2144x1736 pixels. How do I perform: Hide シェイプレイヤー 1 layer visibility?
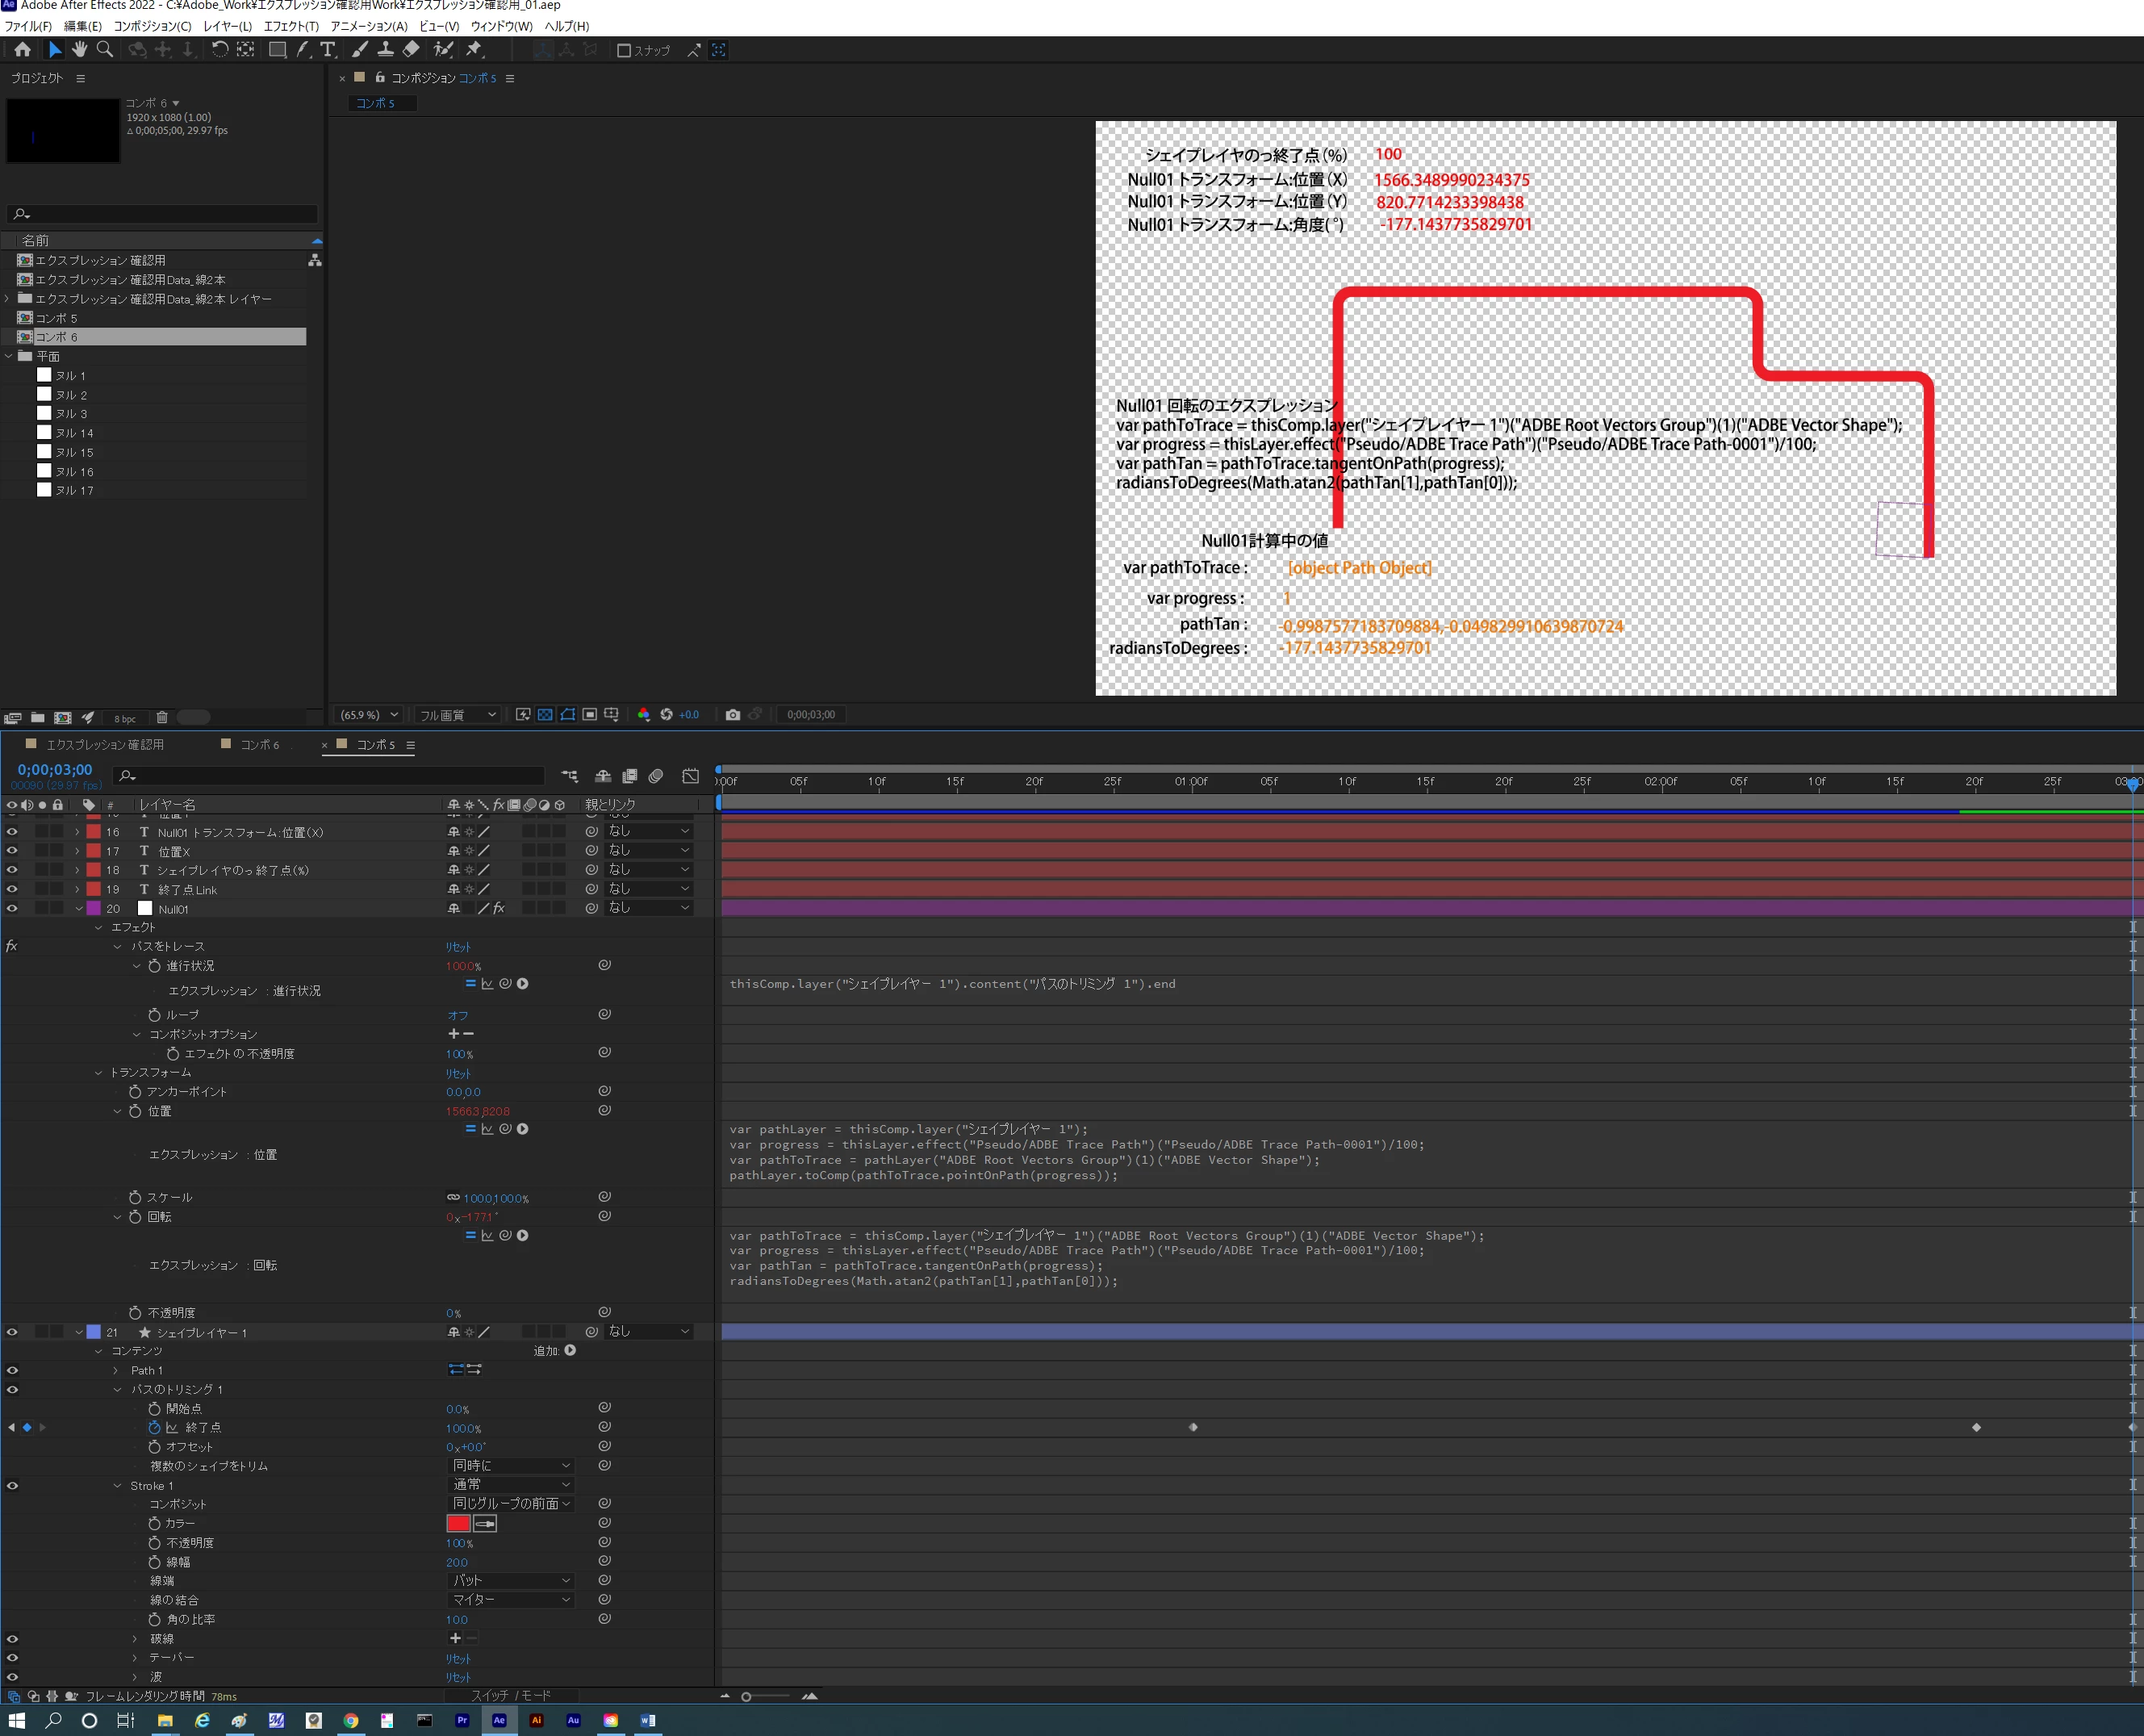tap(12, 1332)
